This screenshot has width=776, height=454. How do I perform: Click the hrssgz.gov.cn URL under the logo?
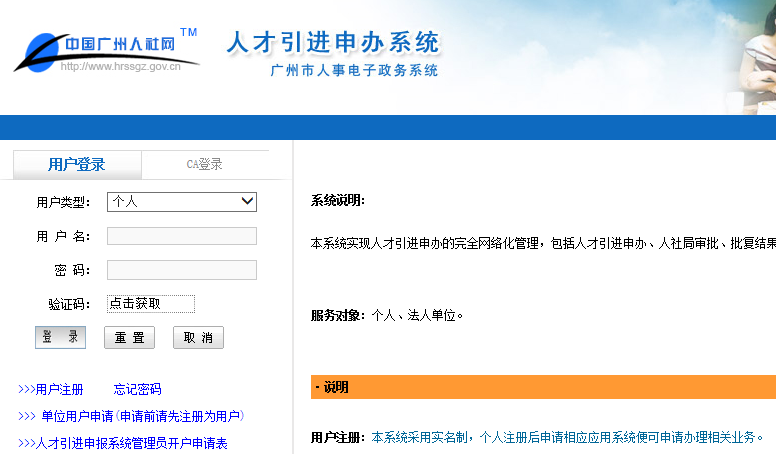click(x=120, y=68)
